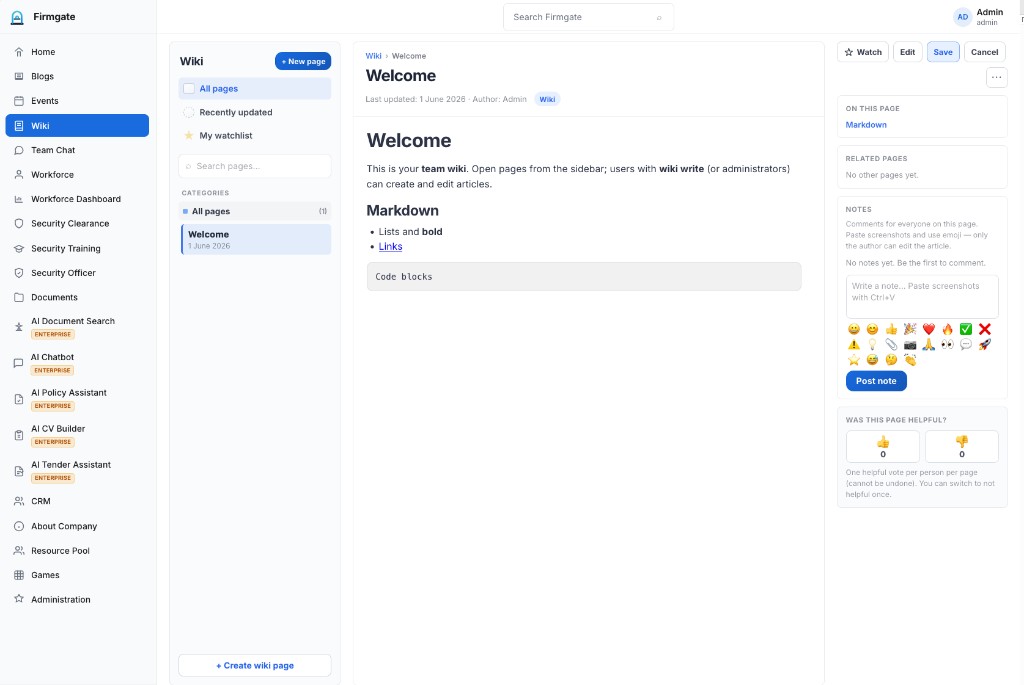Insert the eyes emoji
Image resolution: width=1024 pixels, height=685 pixels.
[947, 344]
